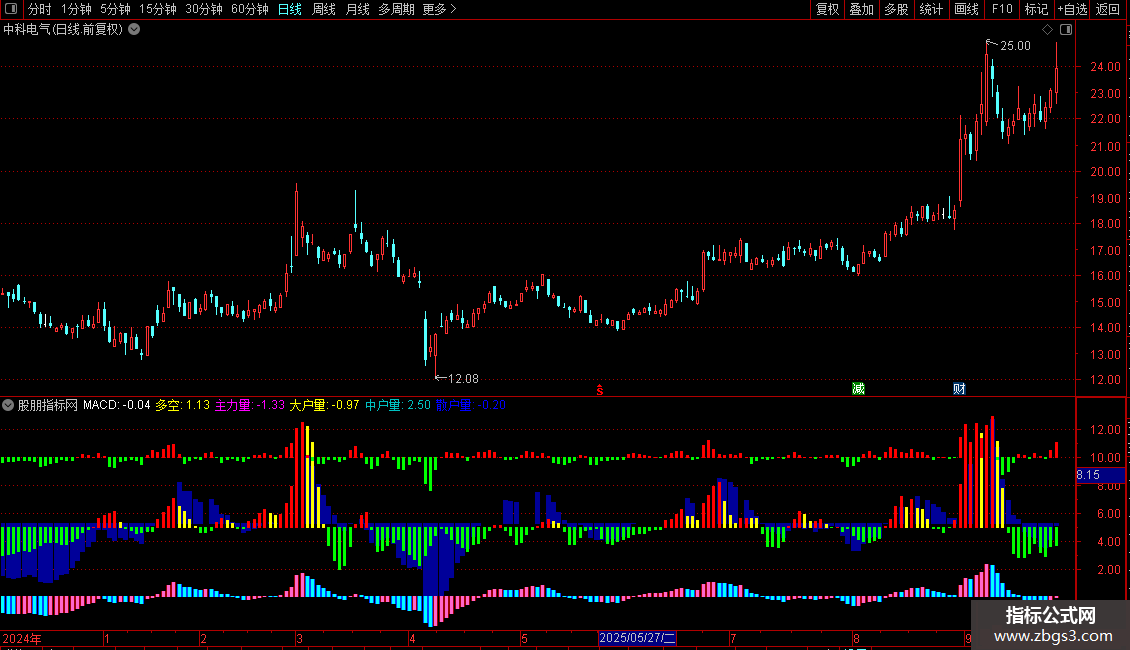Viewport: 1130px width, 650px height.
Task: Click the 主力量: -1.33 readout
Action: [x=249, y=405]
